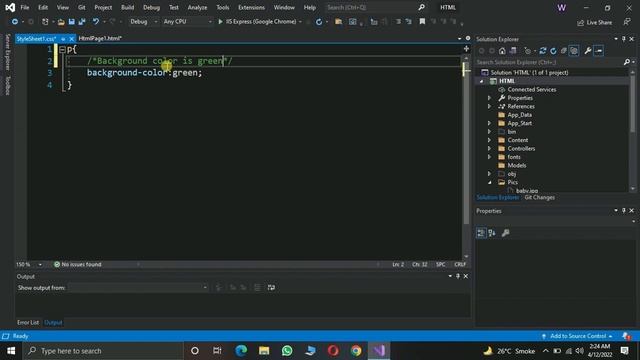The image size is (640, 360).
Task: Open the Any CPU platform dropdown
Action: point(187,22)
